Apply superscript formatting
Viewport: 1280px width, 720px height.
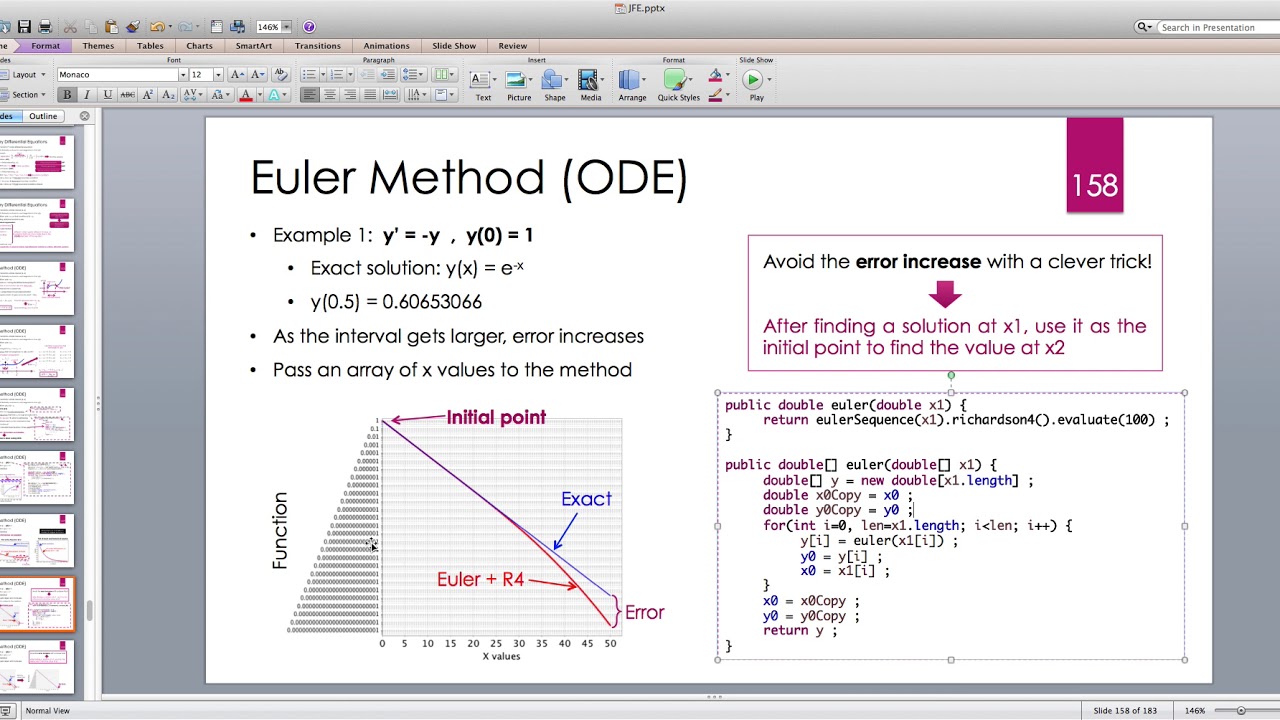point(148,95)
